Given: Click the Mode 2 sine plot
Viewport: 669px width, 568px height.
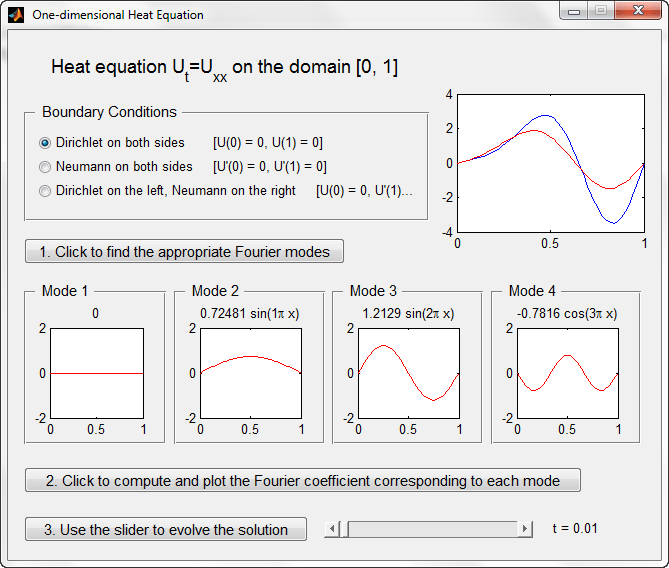Looking at the screenshot, I should coord(251,373).
